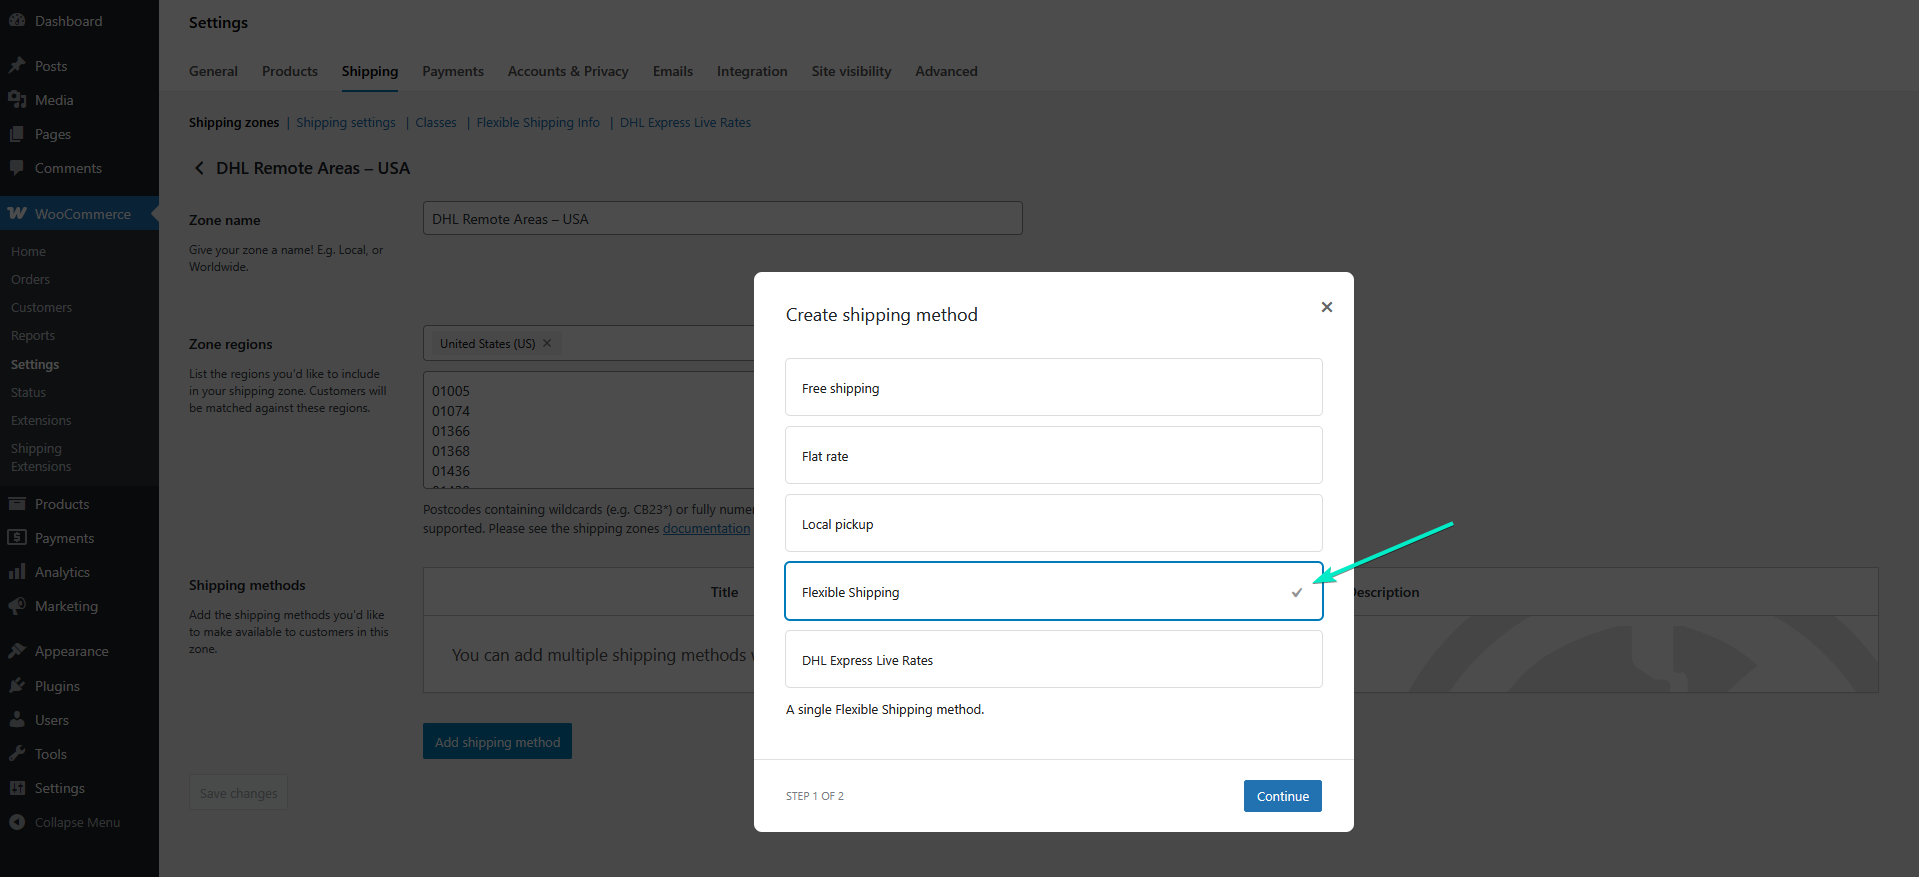Go back using the zone title chevron
1919x877 pixels.
coord(199,168)
